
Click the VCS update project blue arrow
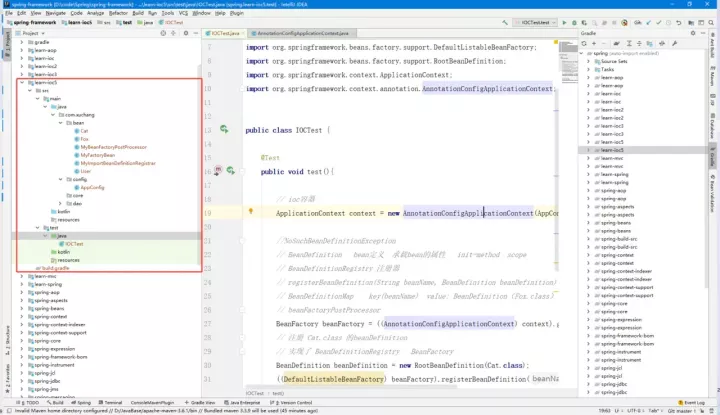tap(648, 22)
